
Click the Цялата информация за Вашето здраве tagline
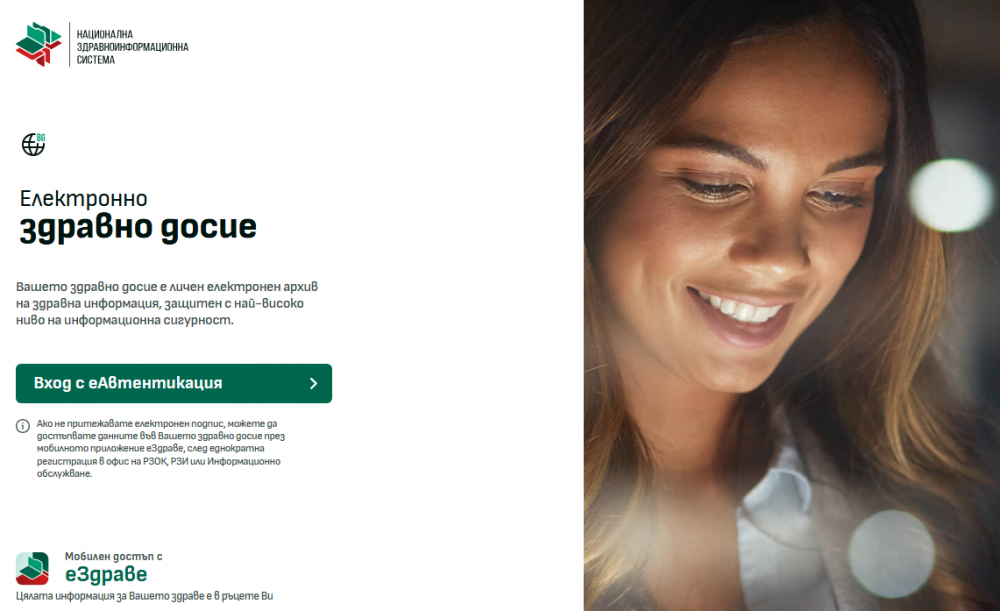144,596
